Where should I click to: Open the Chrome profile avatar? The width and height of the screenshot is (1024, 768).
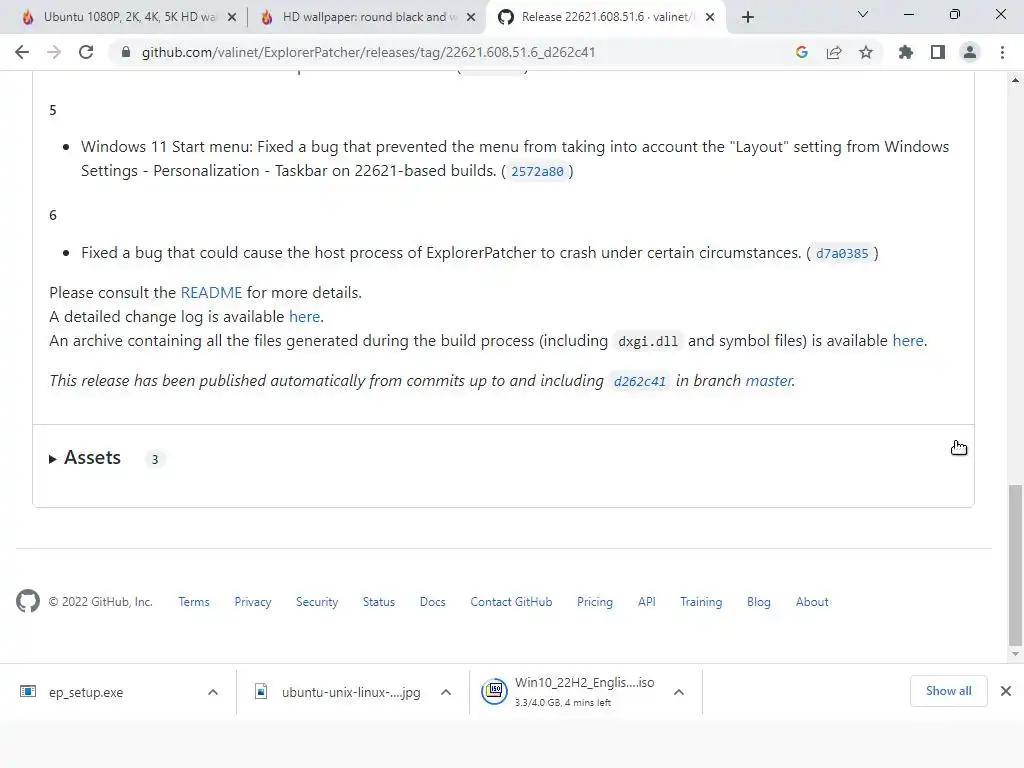coord(970,52)
